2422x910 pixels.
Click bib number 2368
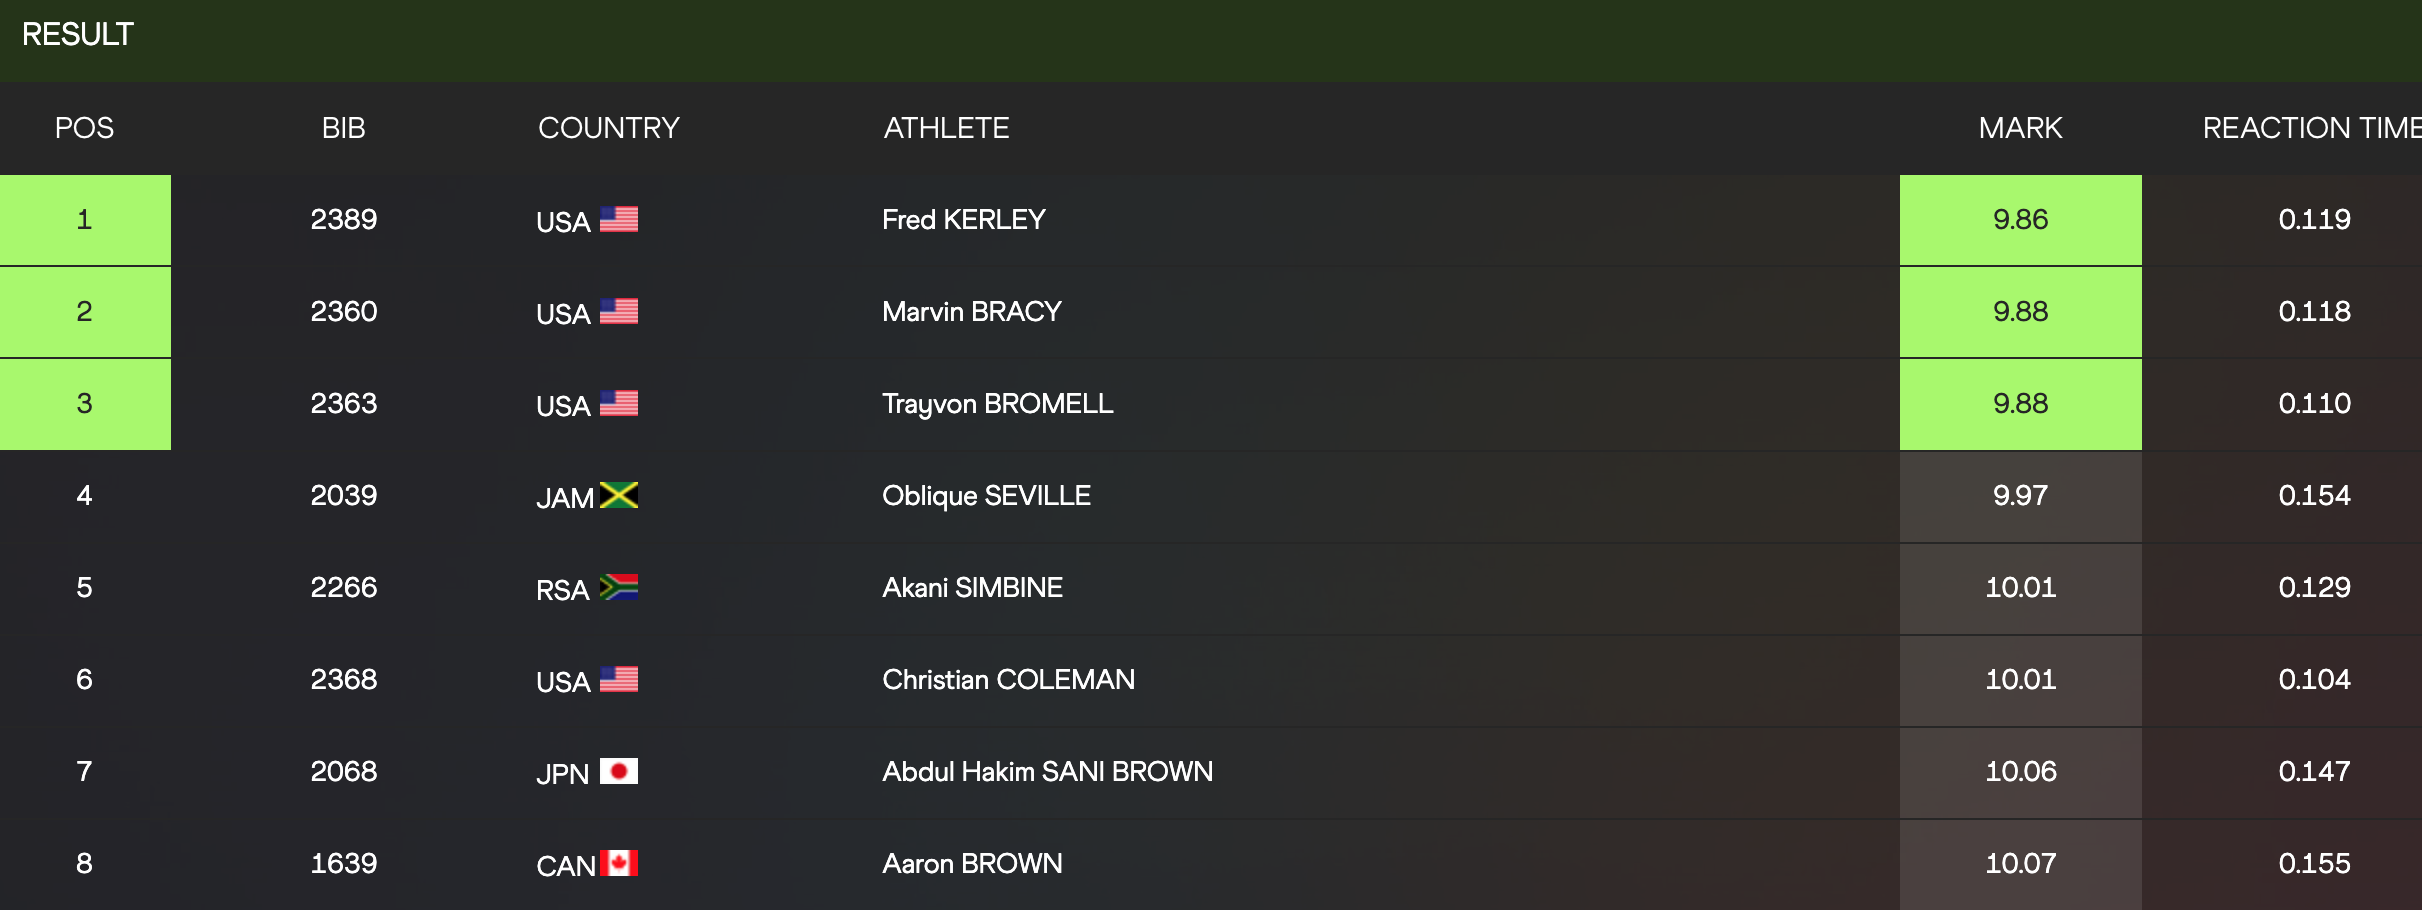(343, 679)
